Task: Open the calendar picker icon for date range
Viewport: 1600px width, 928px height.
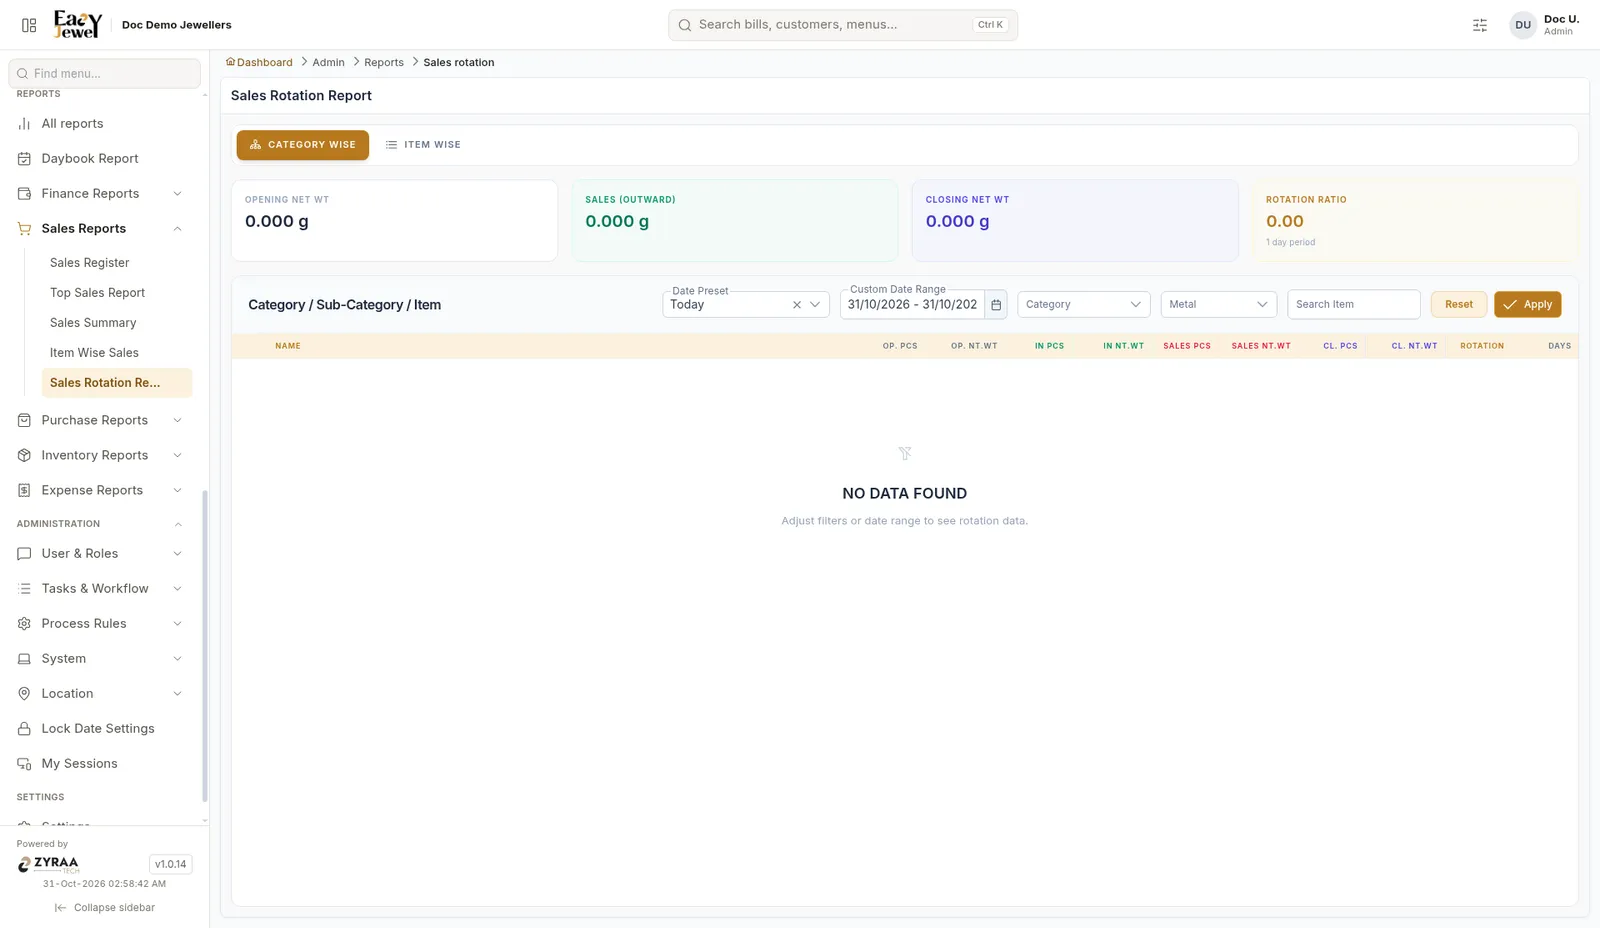Action: [x=996, y=305]
